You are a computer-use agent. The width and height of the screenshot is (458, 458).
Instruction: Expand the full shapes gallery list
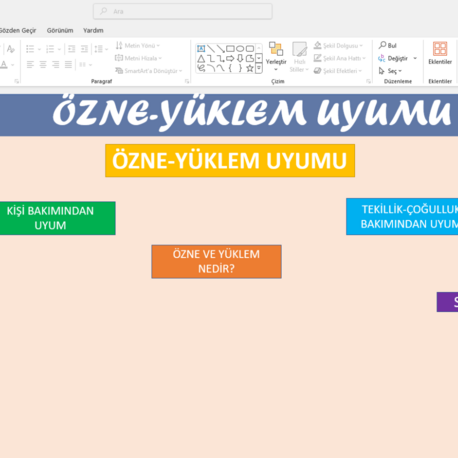pyautogui.click(x=259, y=68)
